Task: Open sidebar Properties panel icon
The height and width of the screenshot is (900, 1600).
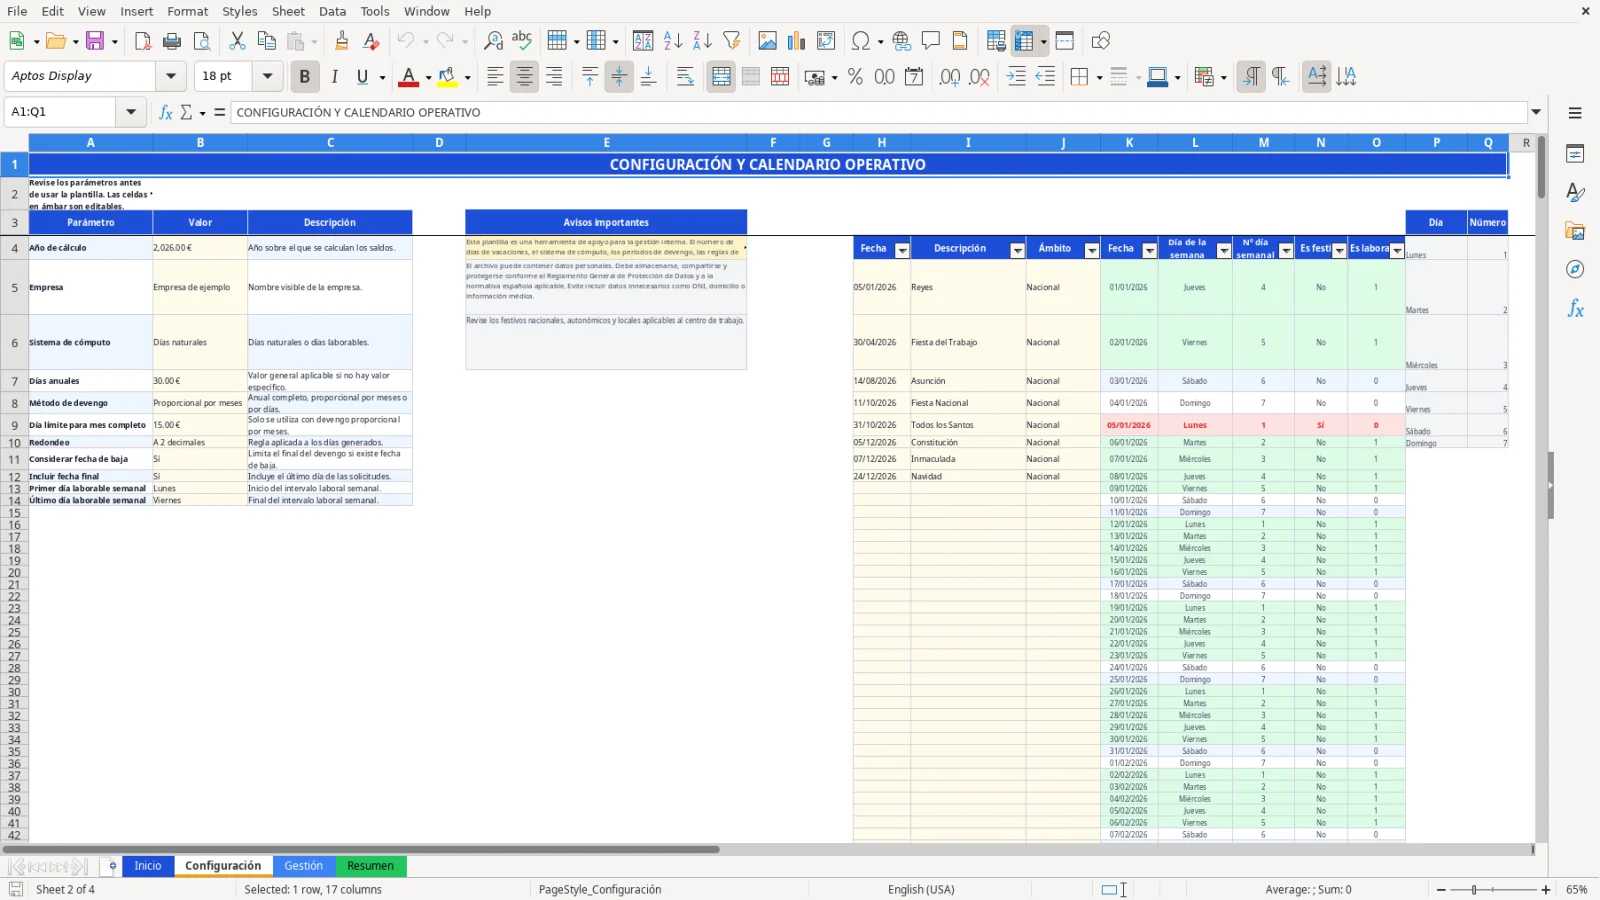Action: (x=1575, y=154)
